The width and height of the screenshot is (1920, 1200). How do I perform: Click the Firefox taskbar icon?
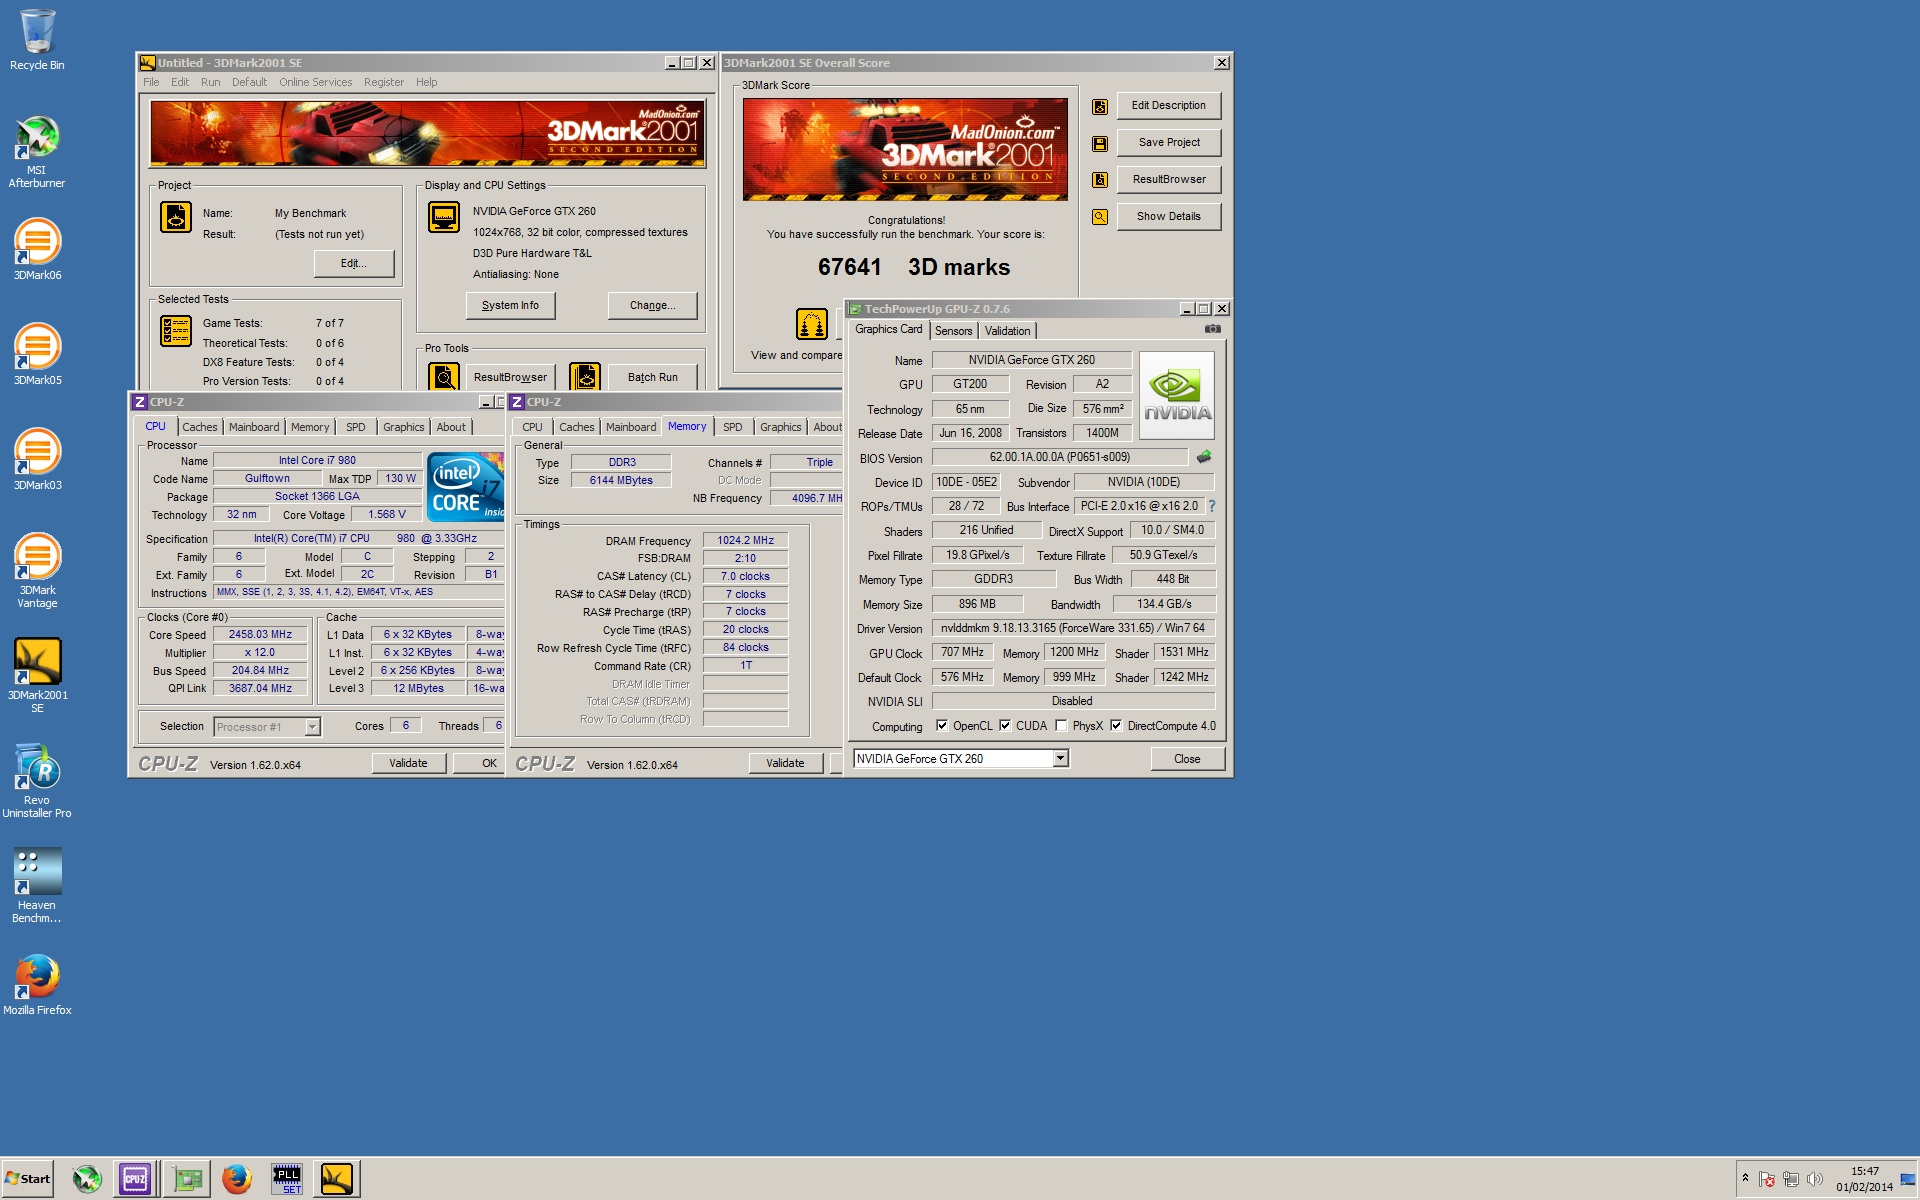[x=237, y=1179]
